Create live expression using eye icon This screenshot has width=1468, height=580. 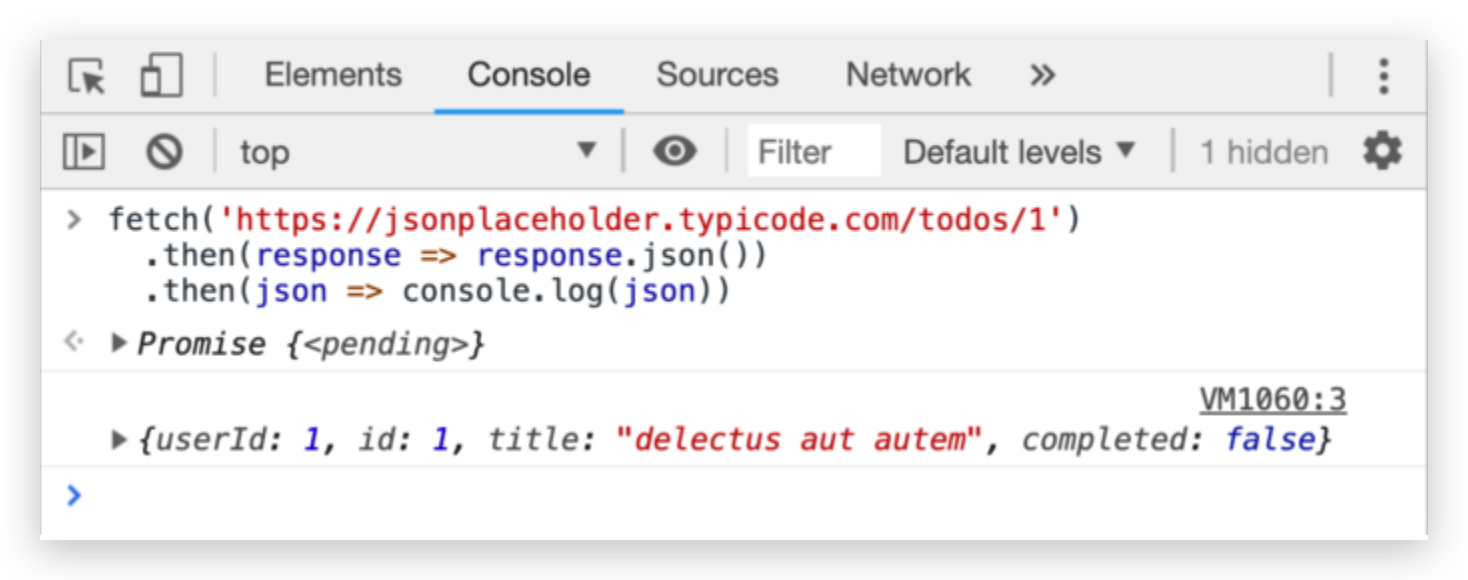675,152
